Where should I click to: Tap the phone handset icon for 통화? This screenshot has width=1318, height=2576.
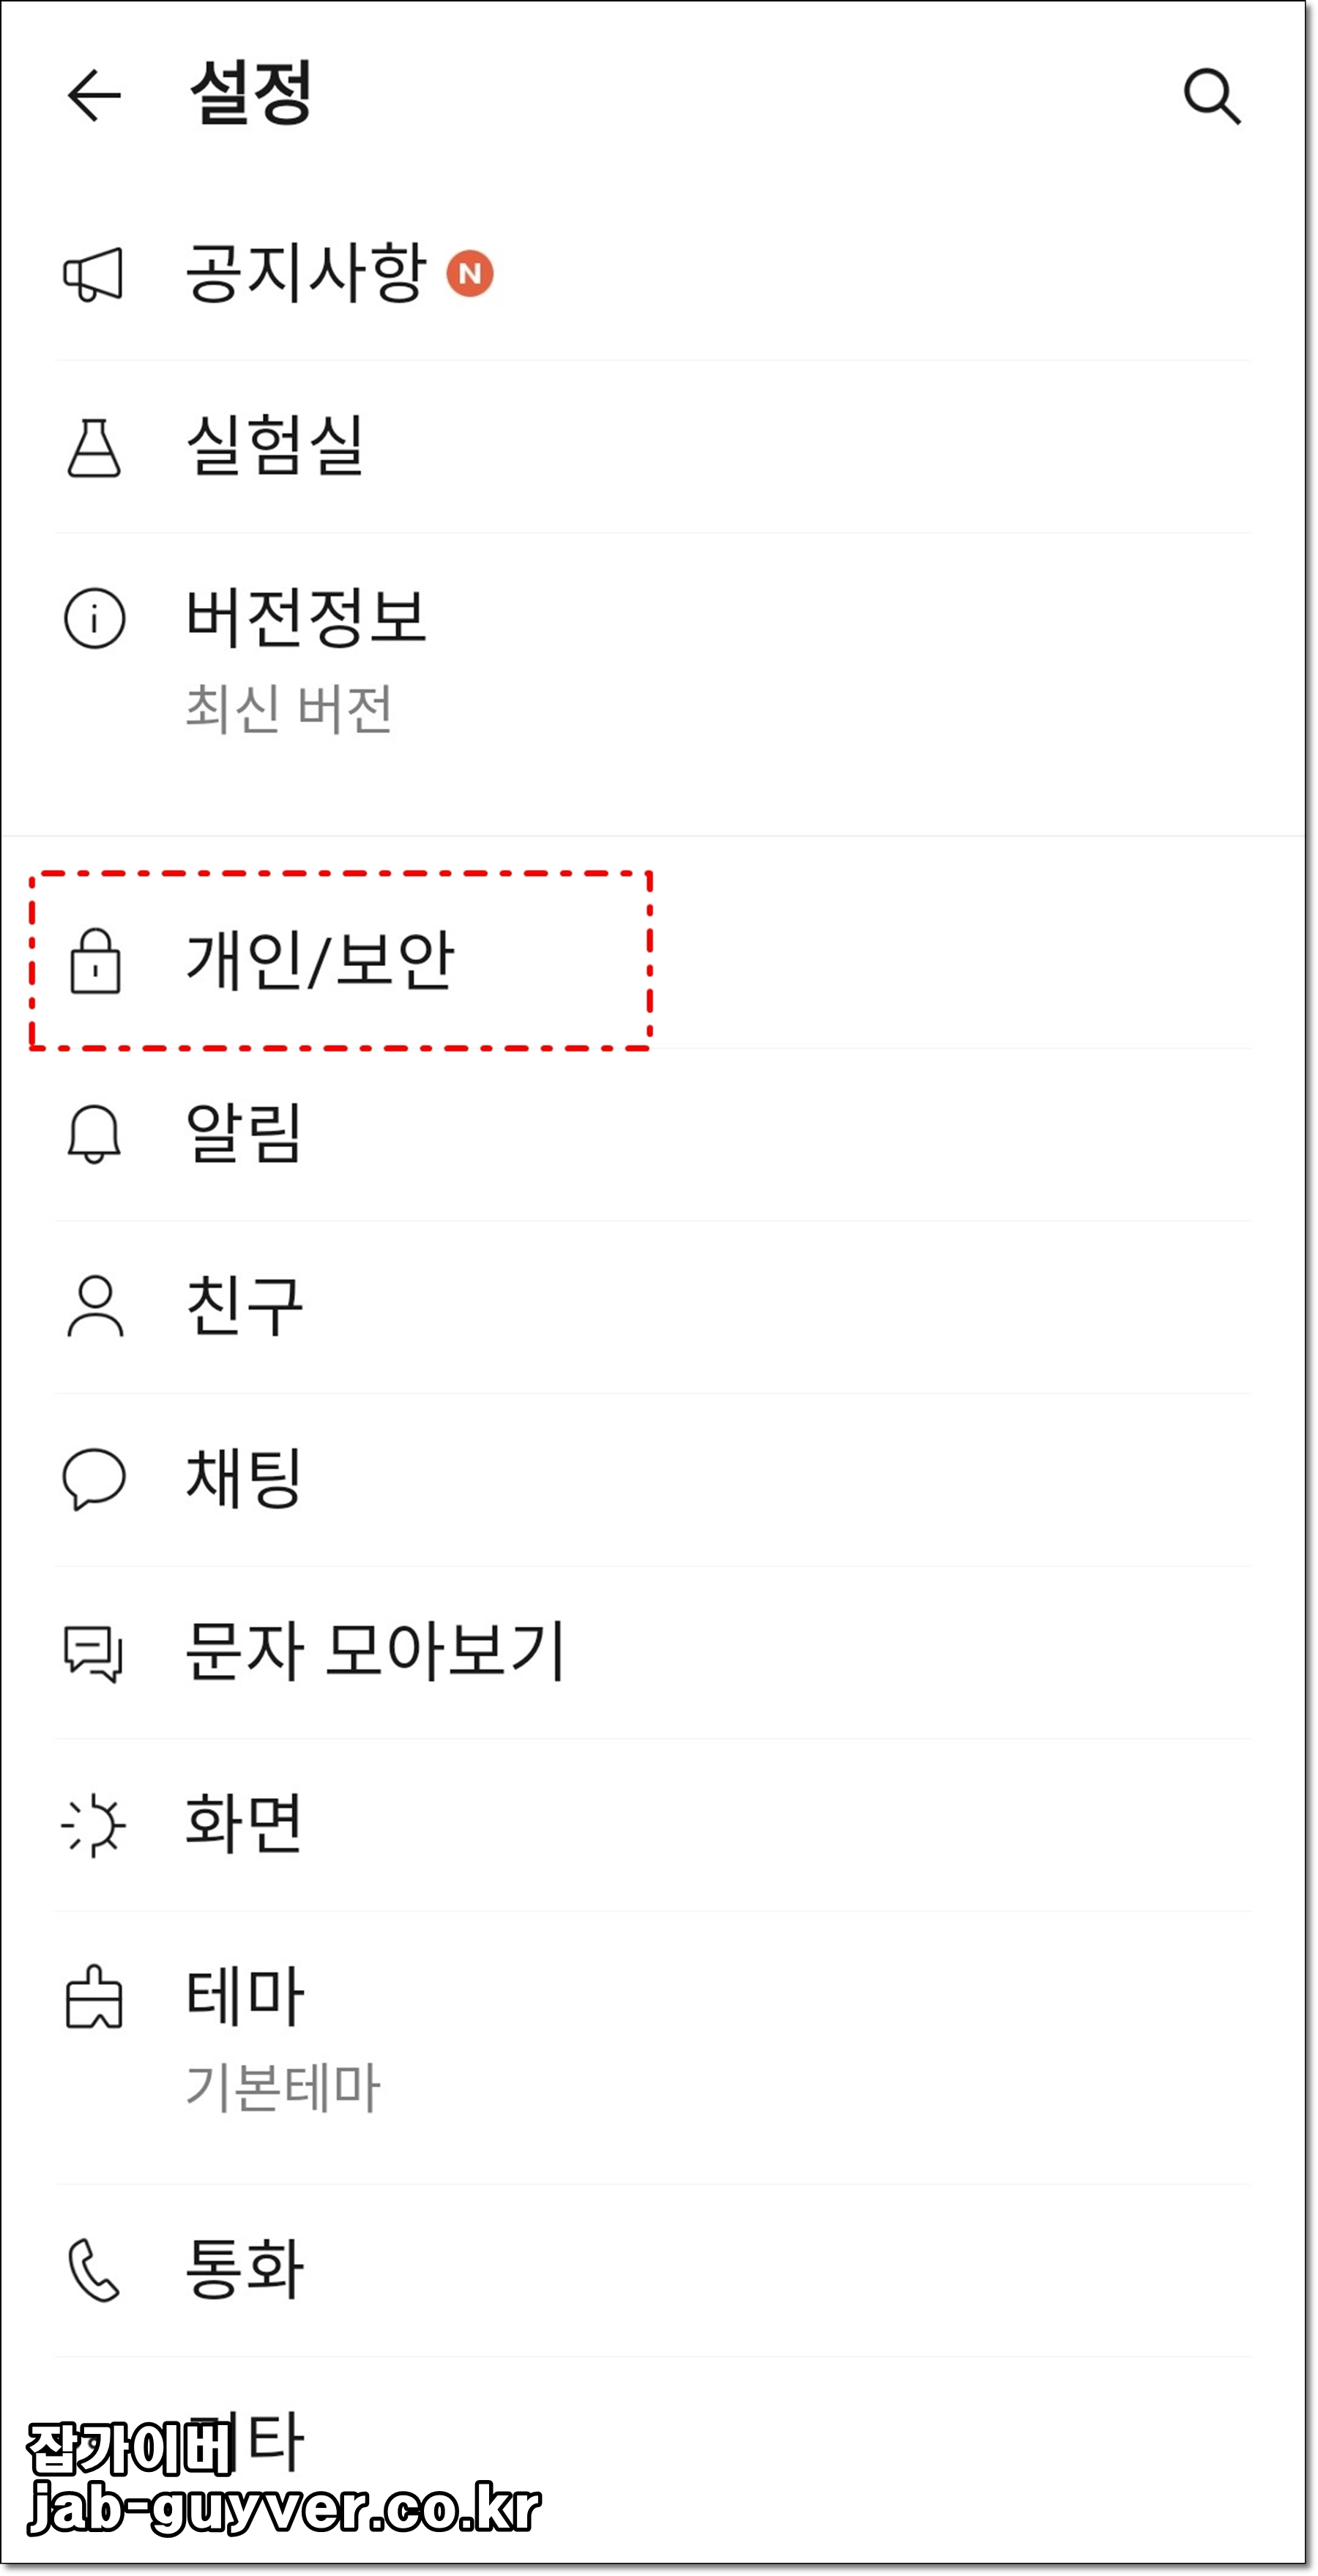[x=94, y=2271]
